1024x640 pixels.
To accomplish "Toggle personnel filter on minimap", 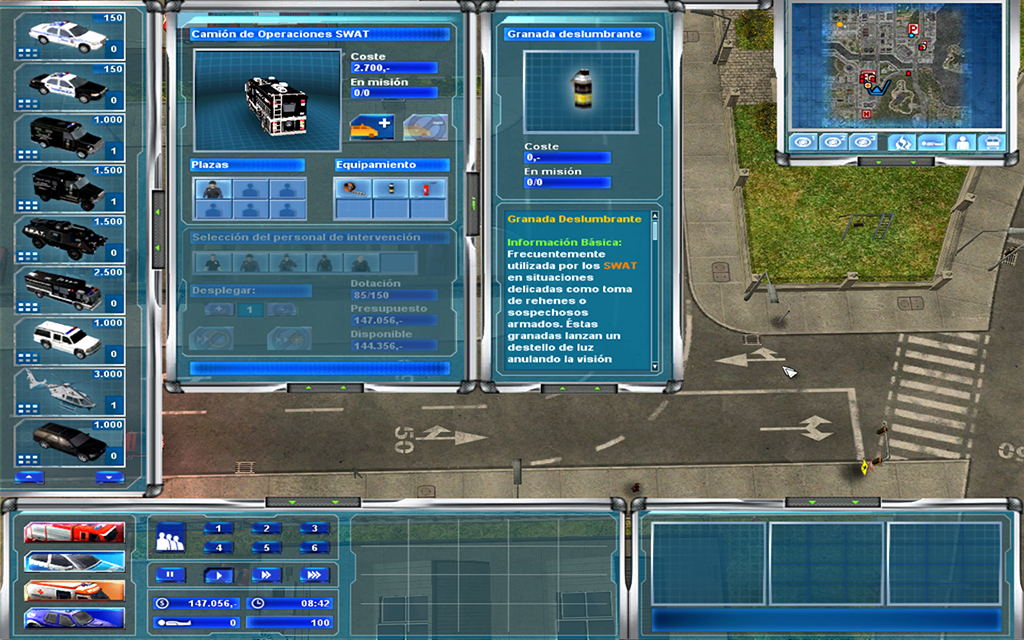I will (x=961, y=142).
